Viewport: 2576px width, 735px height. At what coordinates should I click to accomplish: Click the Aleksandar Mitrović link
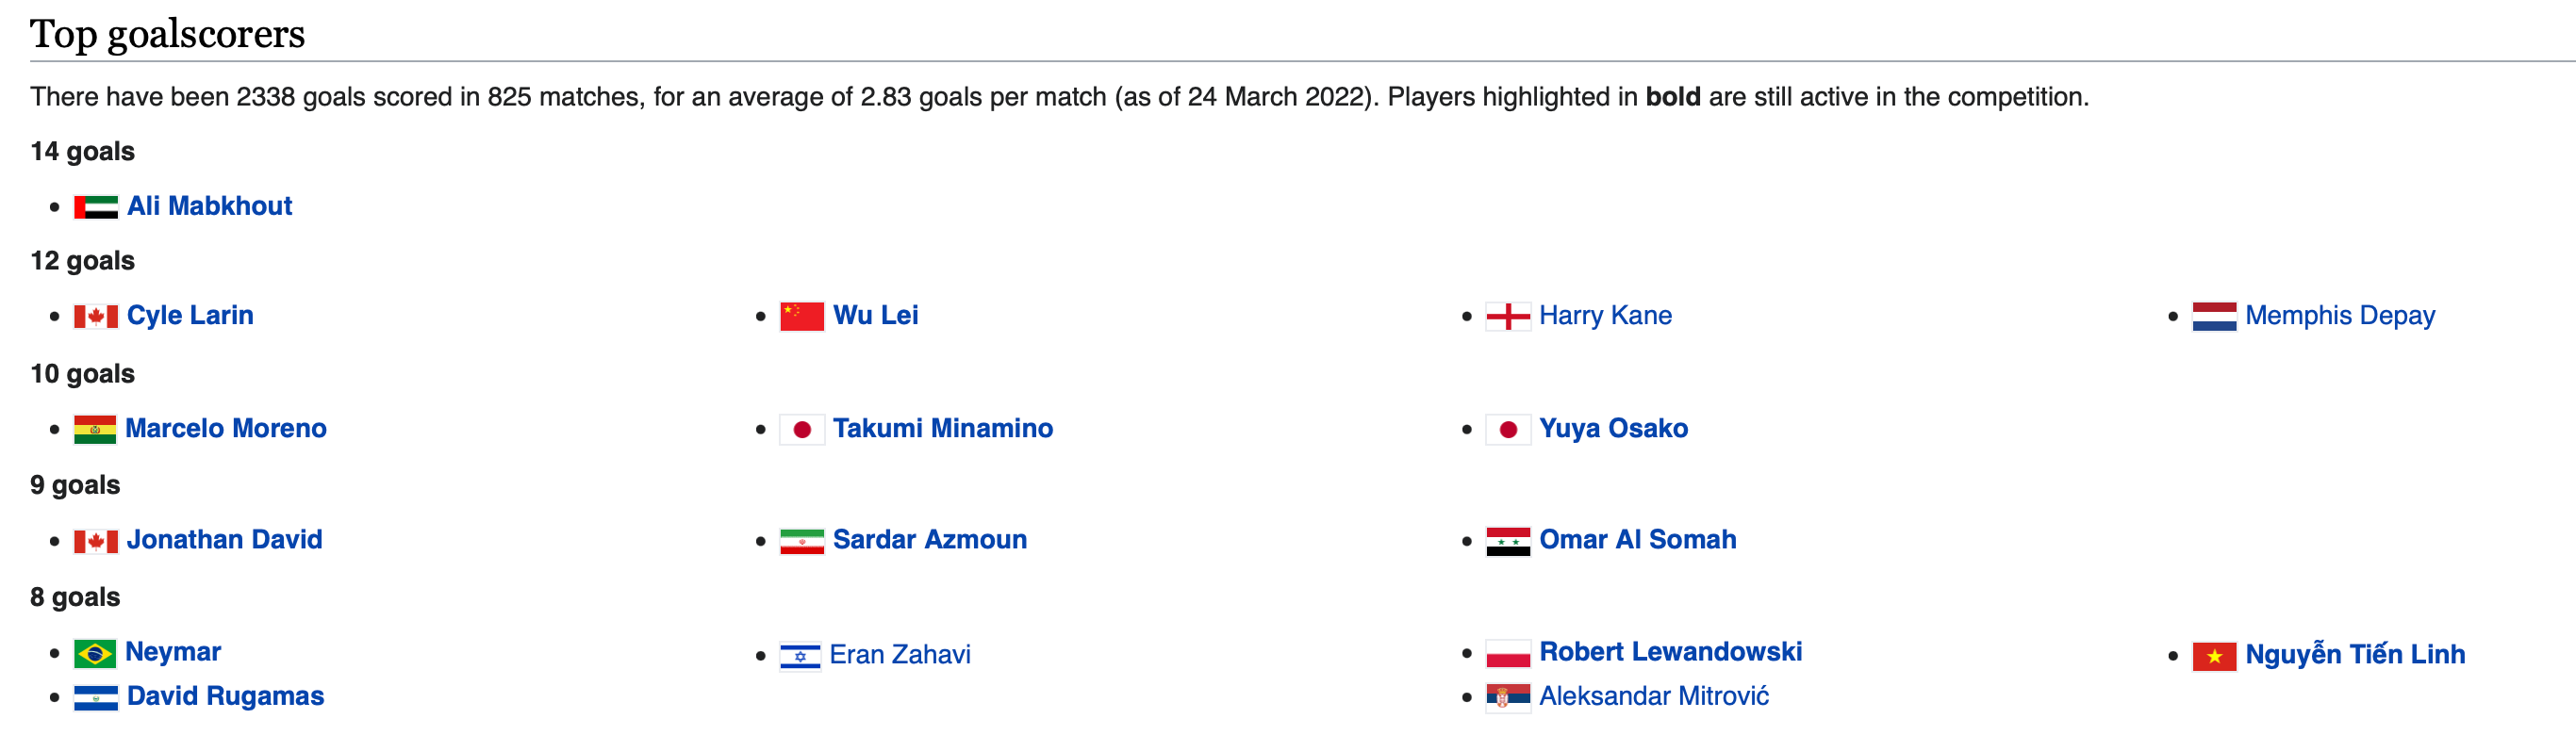[x=1653, y=696]
